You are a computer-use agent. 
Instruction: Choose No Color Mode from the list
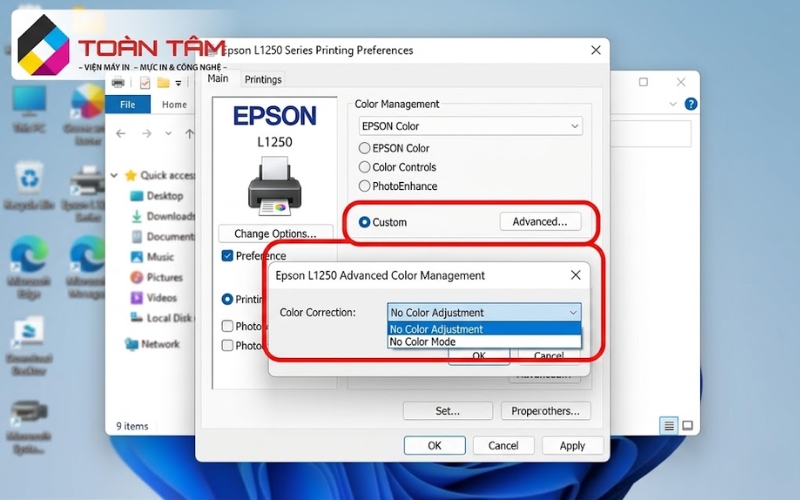484,342
